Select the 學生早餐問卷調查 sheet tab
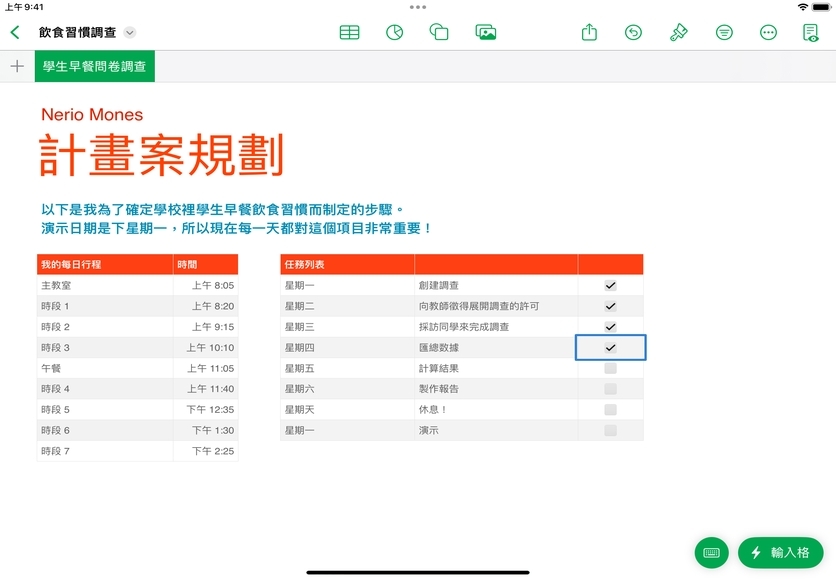This screenshot has height=580, width=836. tap(94, 67)
